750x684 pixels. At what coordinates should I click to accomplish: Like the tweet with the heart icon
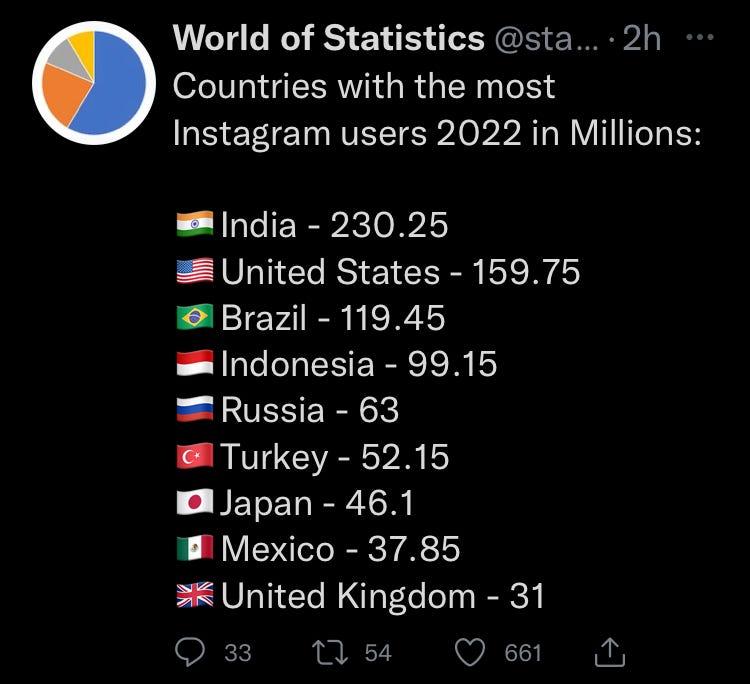pyautogui.click(x=470, y=652)
